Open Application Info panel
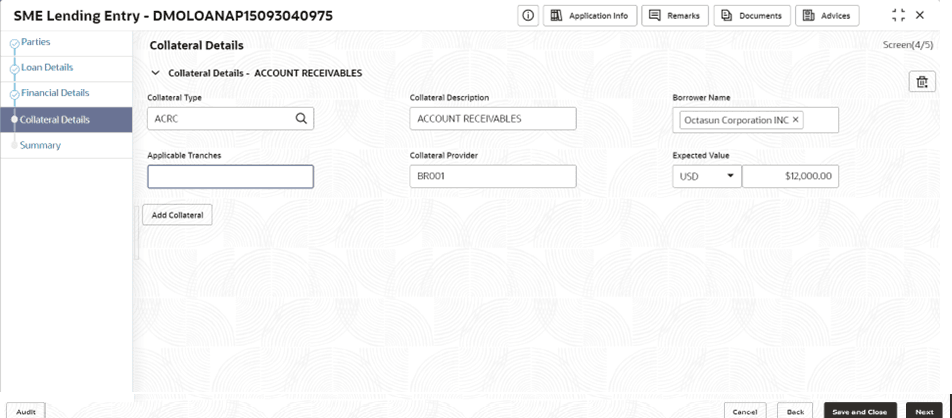The width and height of the screenshot is (952, 418). (589, 16)
